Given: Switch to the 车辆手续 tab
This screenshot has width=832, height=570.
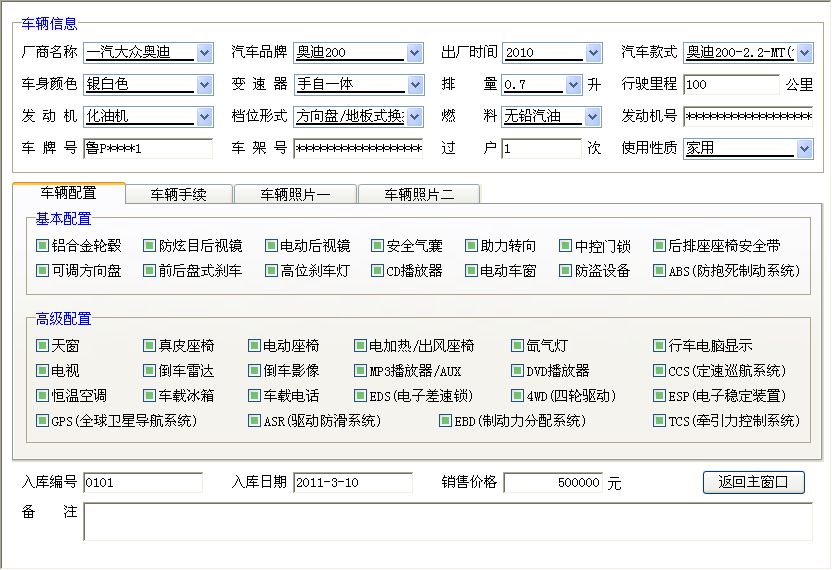Looking at the screenshot, I should click(179, 194).
